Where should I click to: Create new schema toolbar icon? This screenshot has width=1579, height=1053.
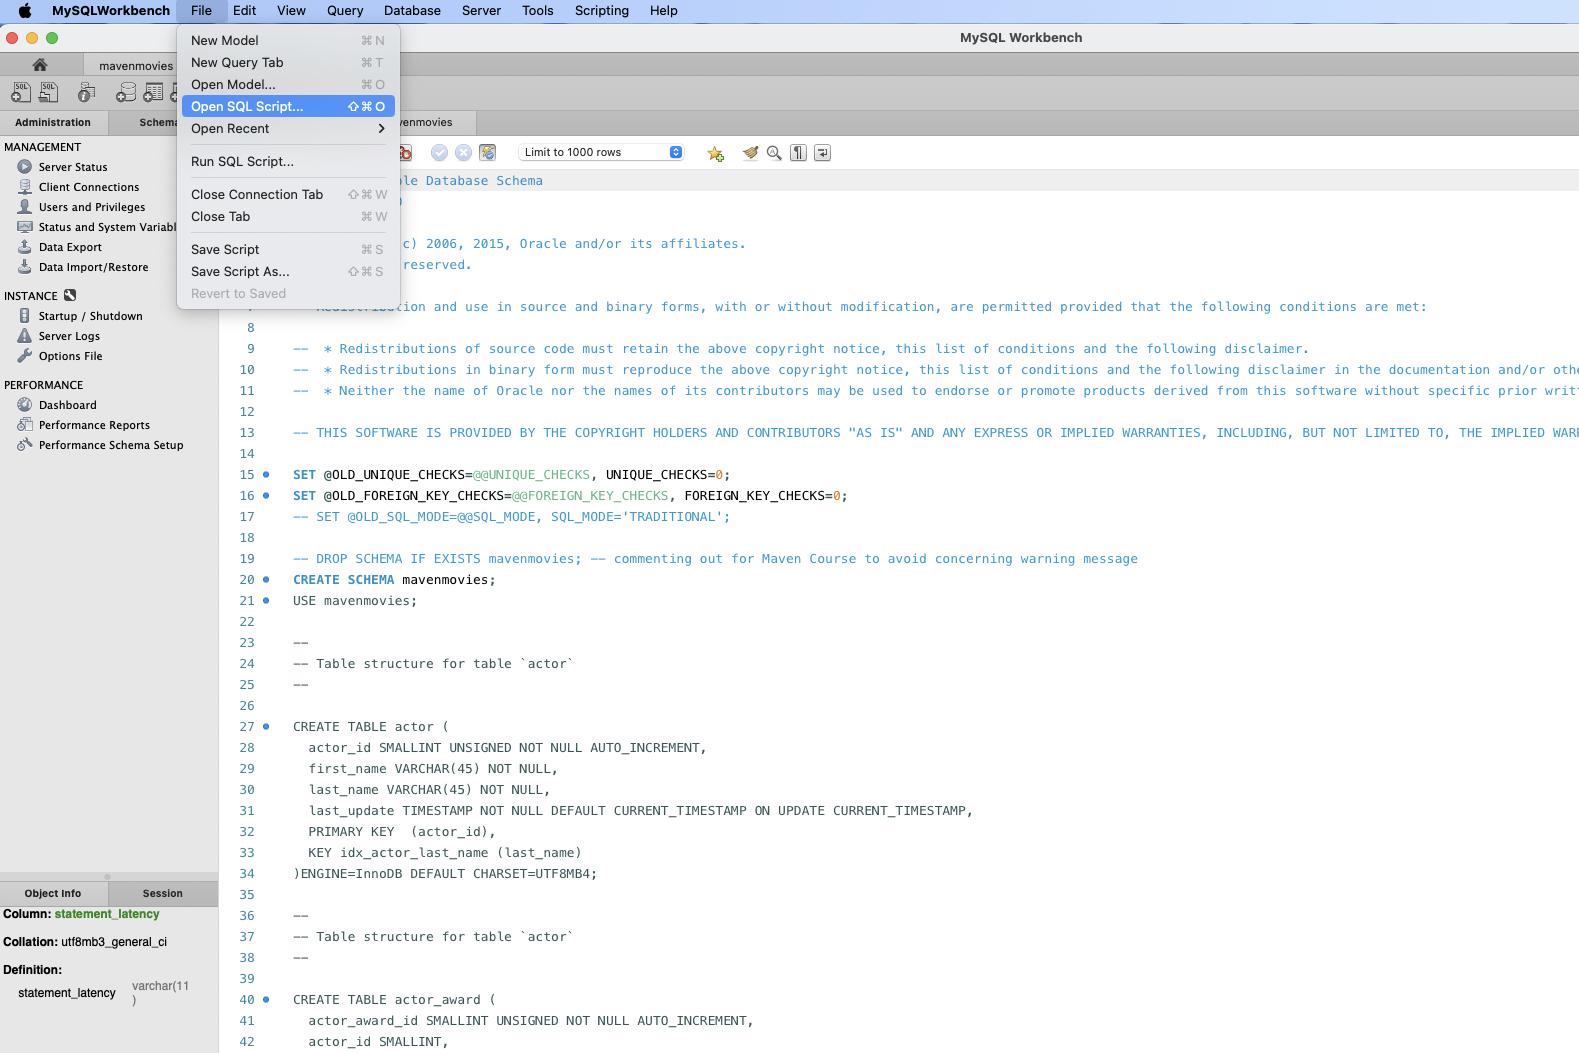(126, 92)
